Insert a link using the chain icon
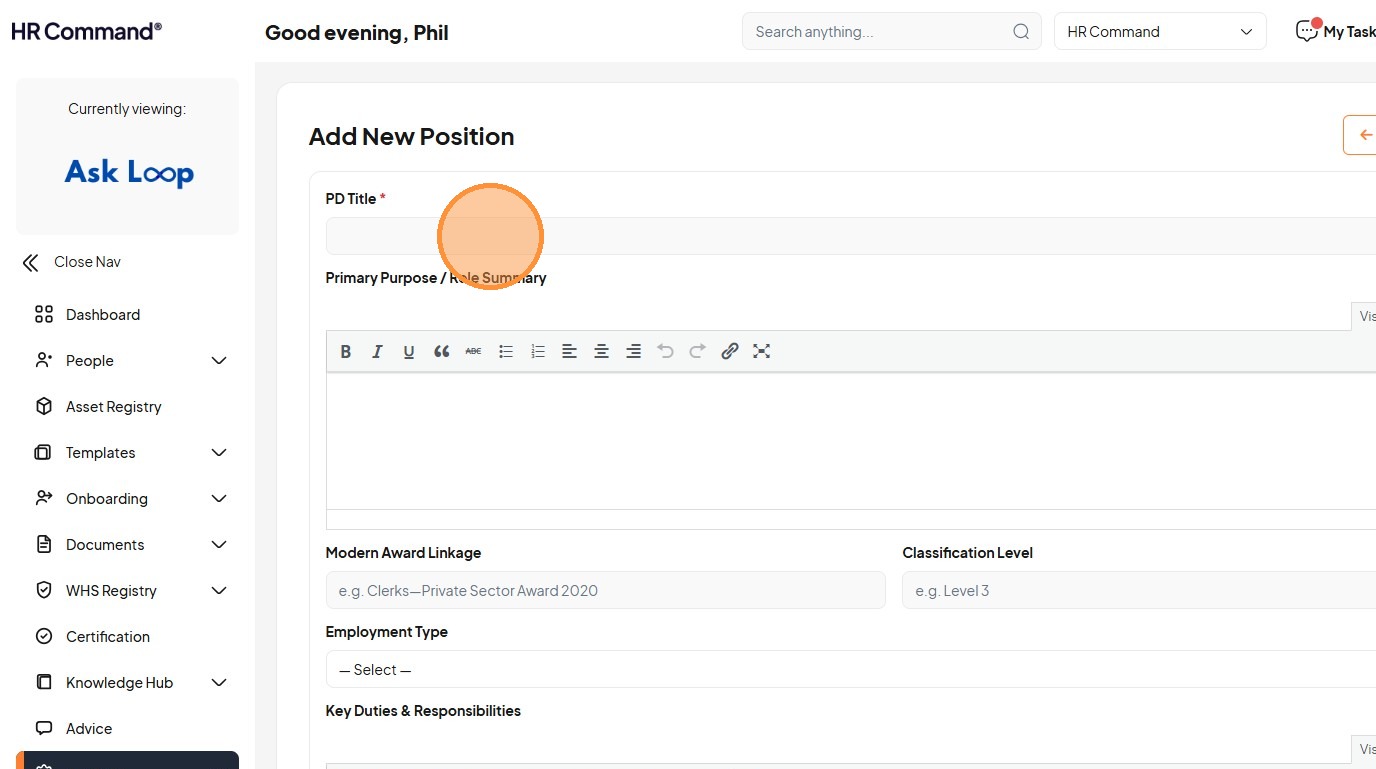This screenshot has height=769, width=1376. (730, 351)
